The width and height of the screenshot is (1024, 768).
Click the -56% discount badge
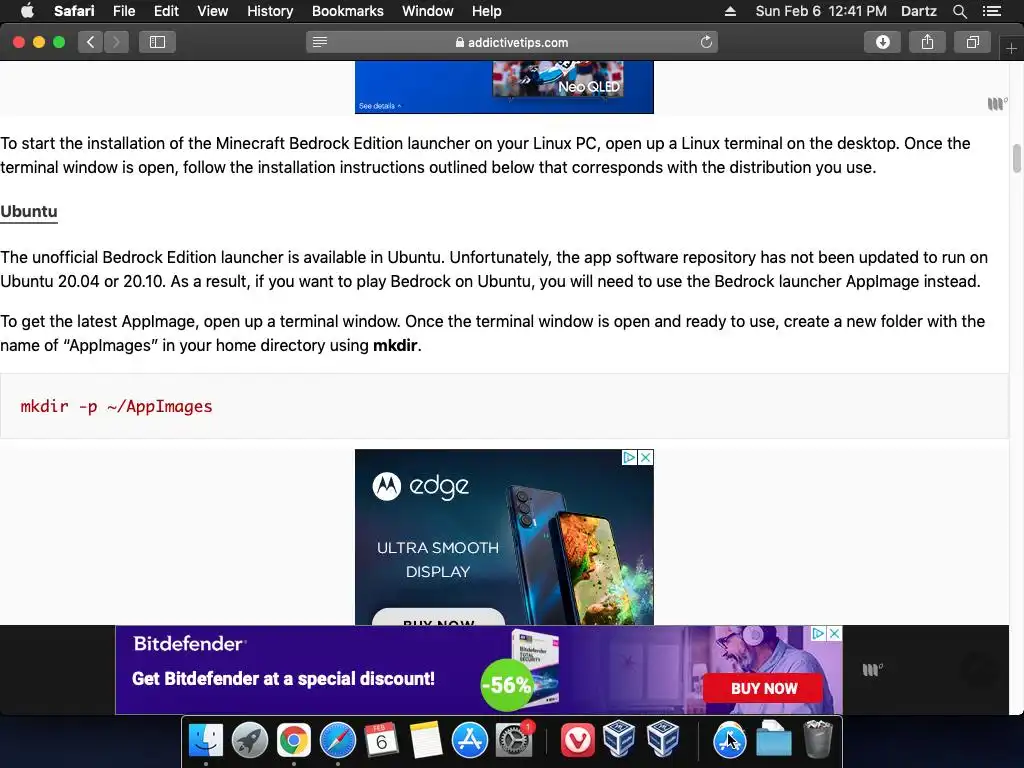click(507, 685)
